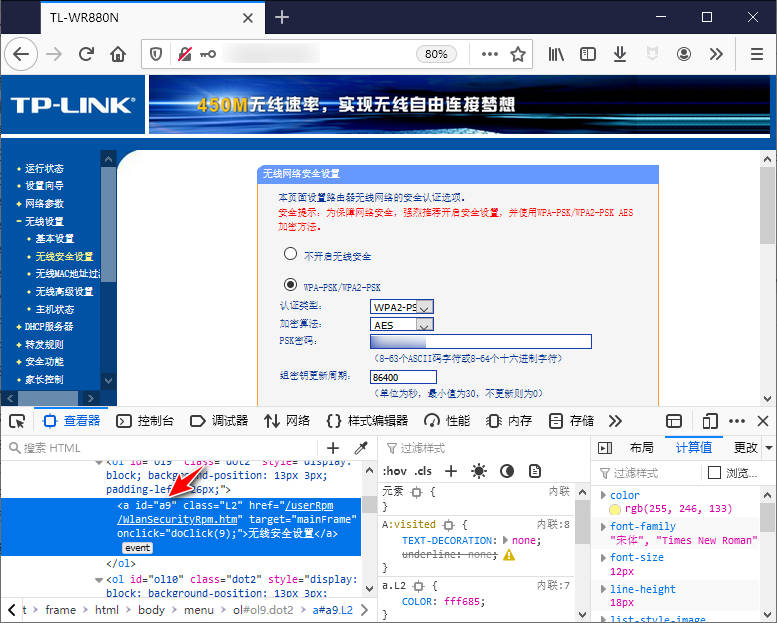This screenshot has width=777, height=623.
Task: Open 运行状态 in router menu
Action: (44, 169)
